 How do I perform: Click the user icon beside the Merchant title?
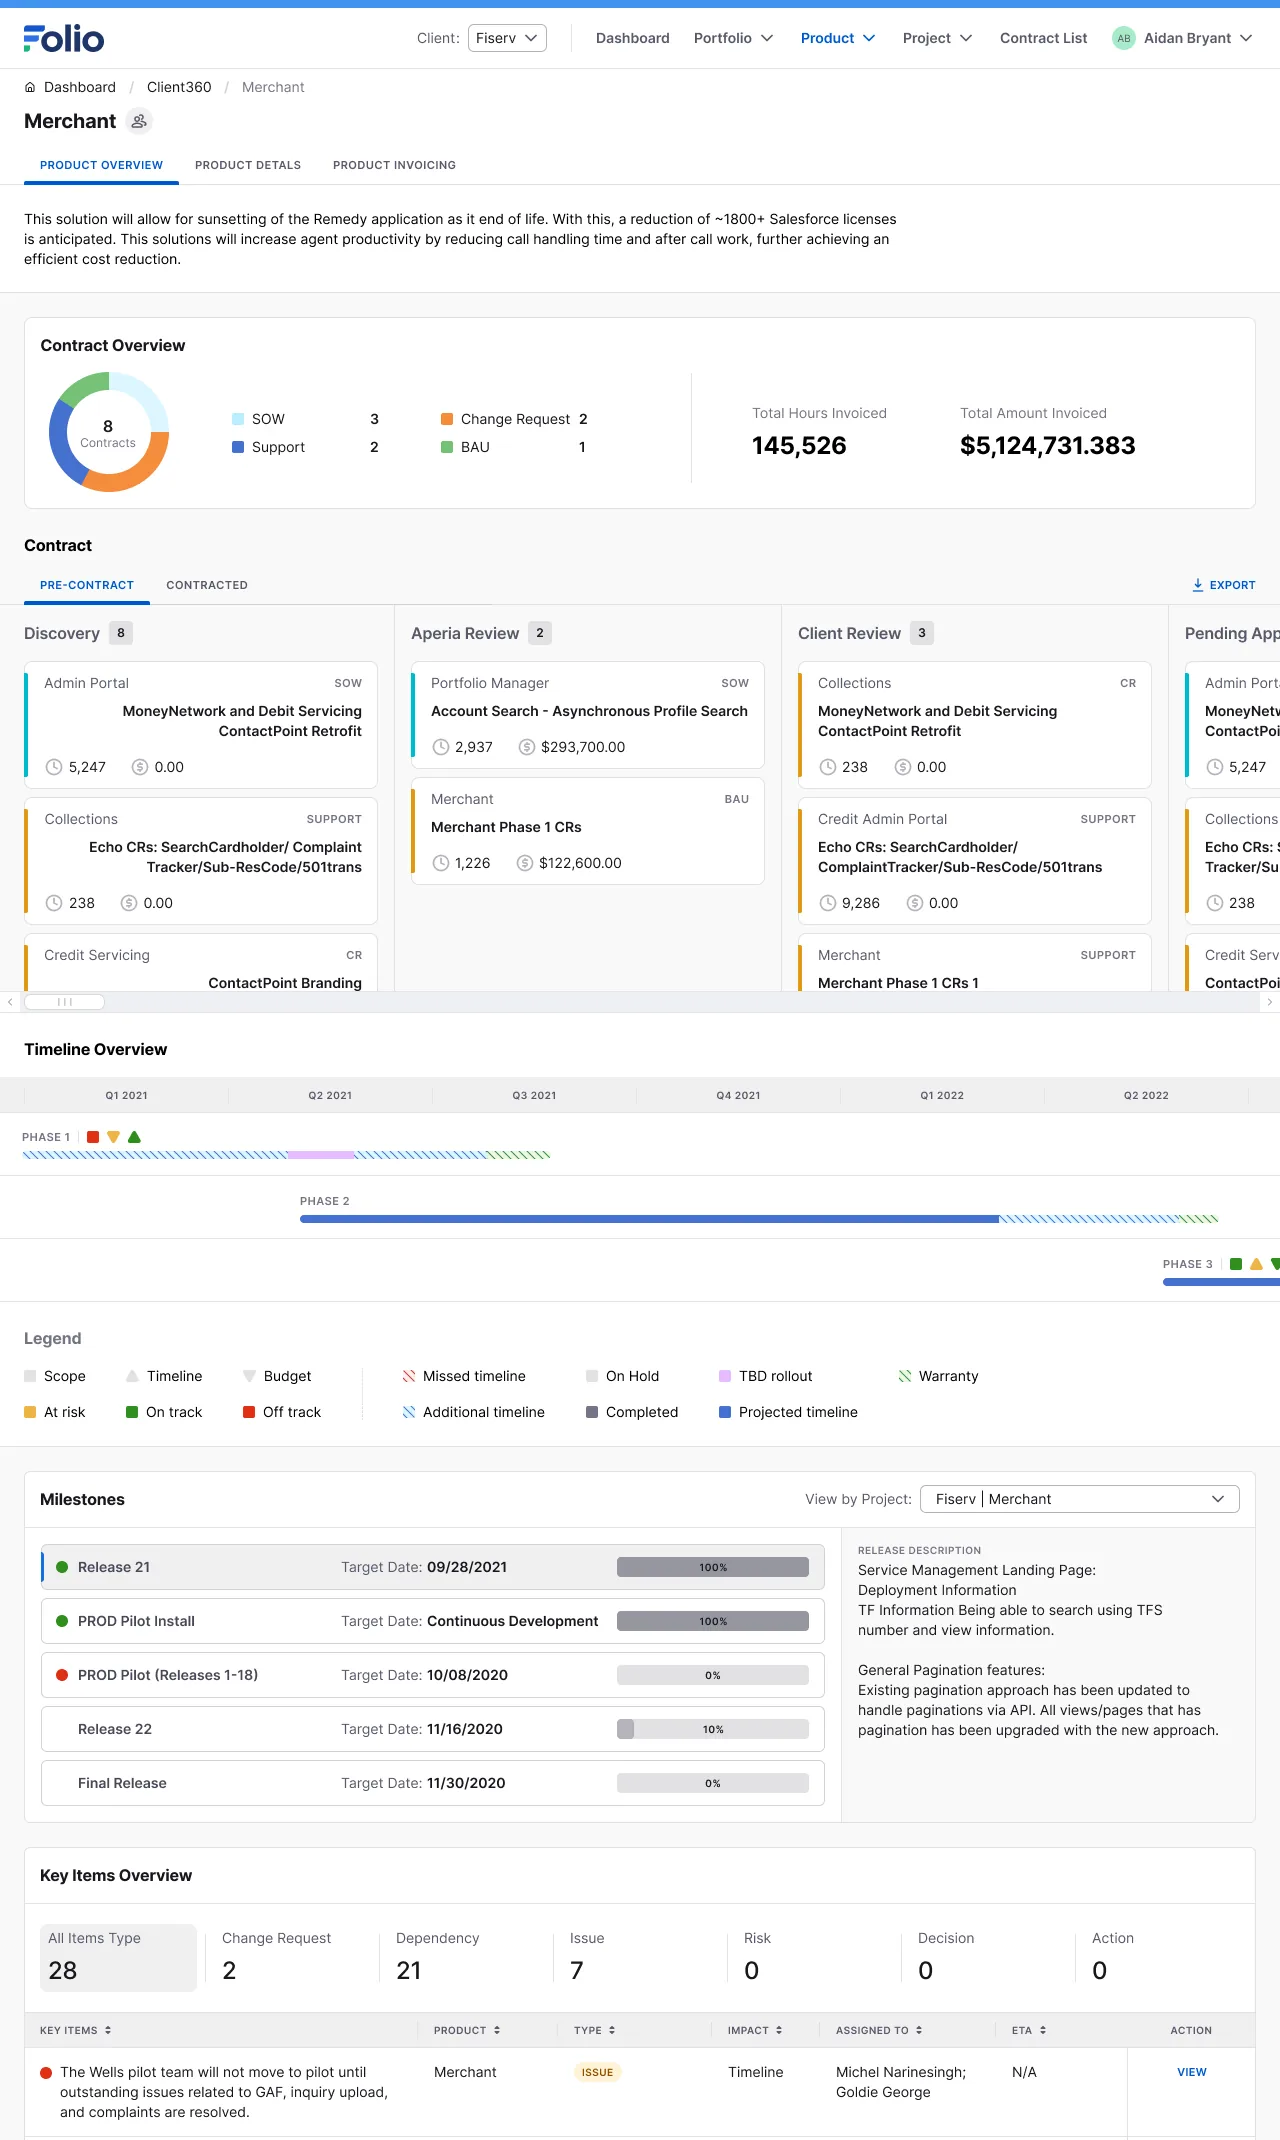pos(140,121)
